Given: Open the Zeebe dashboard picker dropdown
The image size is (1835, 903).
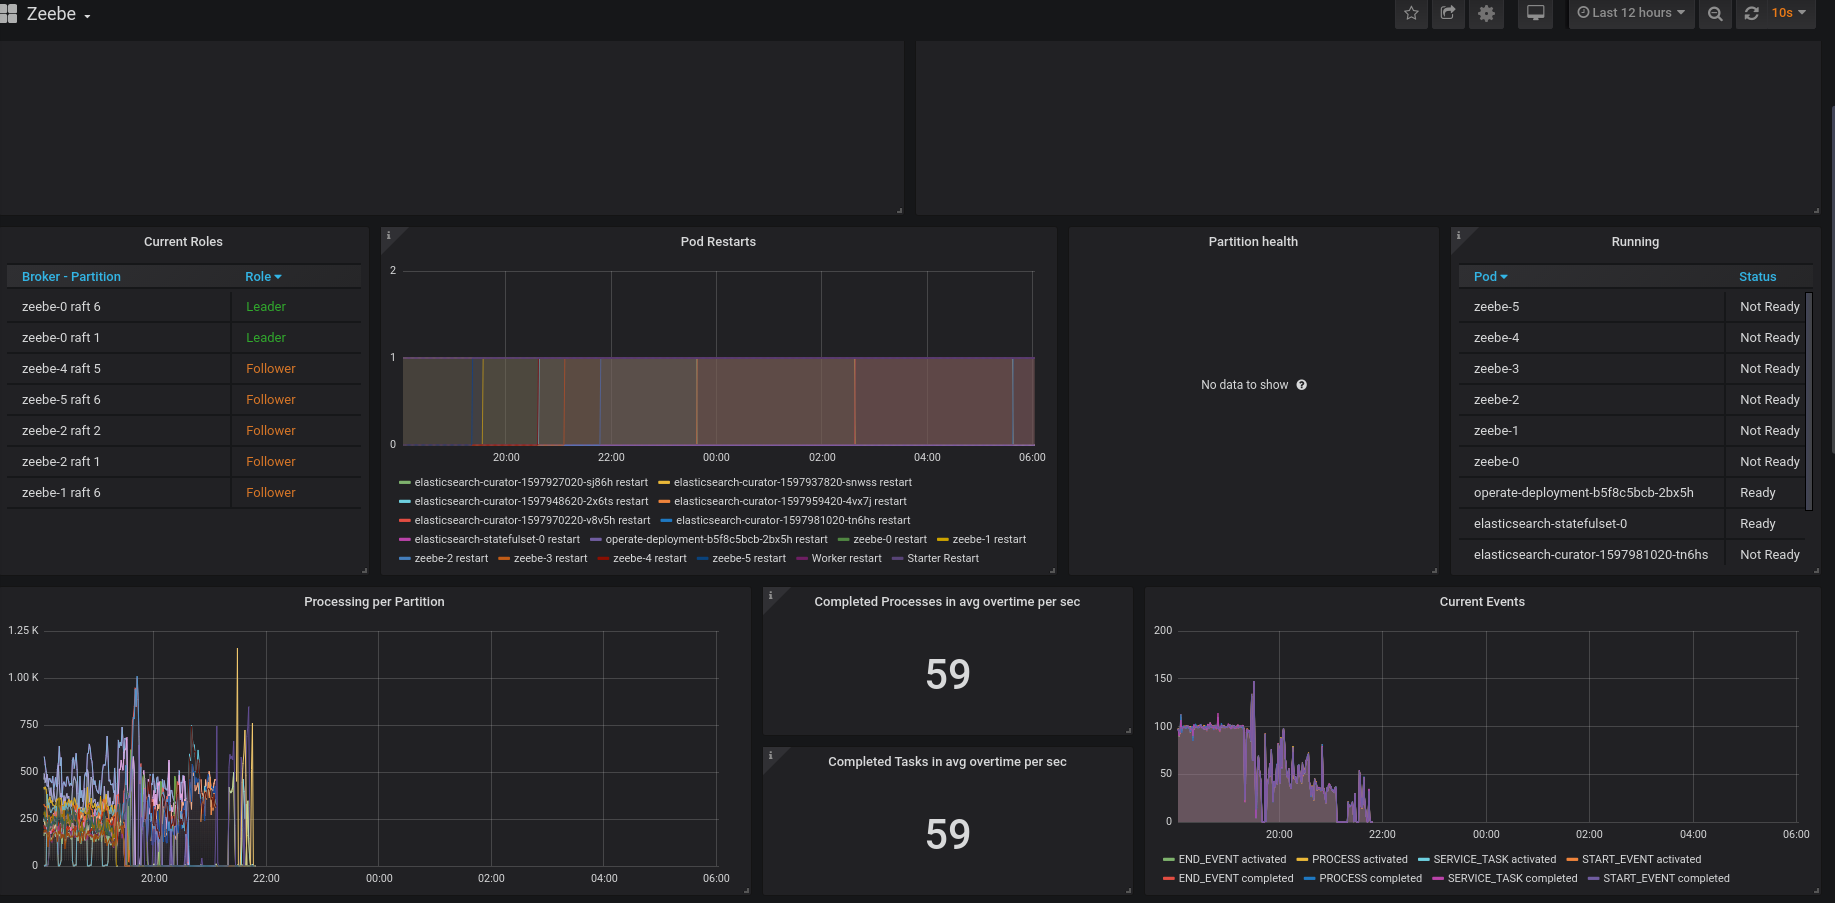Looking at the screenshot, I should pos(59,14).
